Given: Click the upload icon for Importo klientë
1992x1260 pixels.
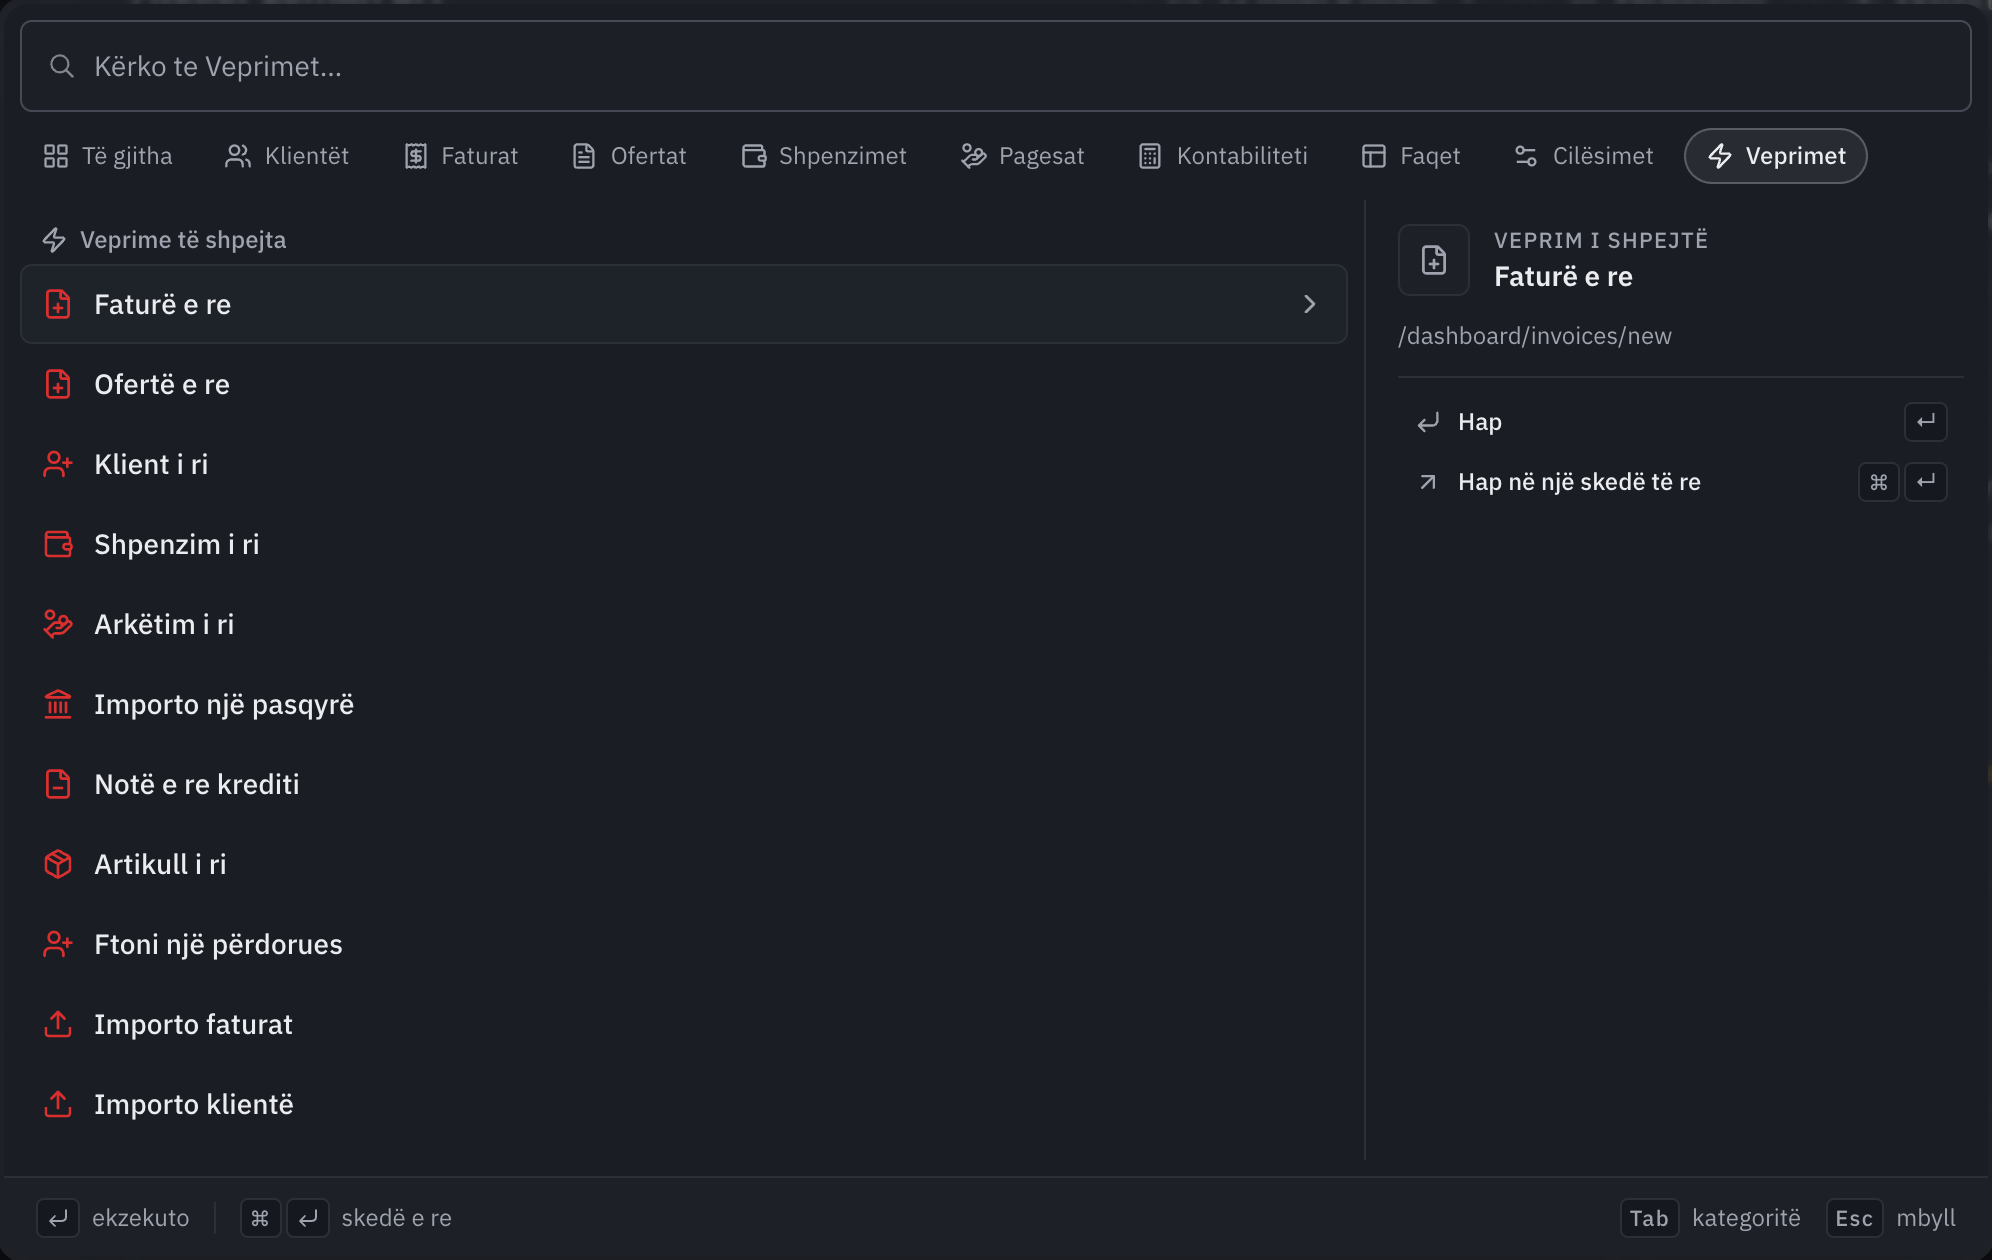Looking at the screenshot, I should coord(58,1104).
